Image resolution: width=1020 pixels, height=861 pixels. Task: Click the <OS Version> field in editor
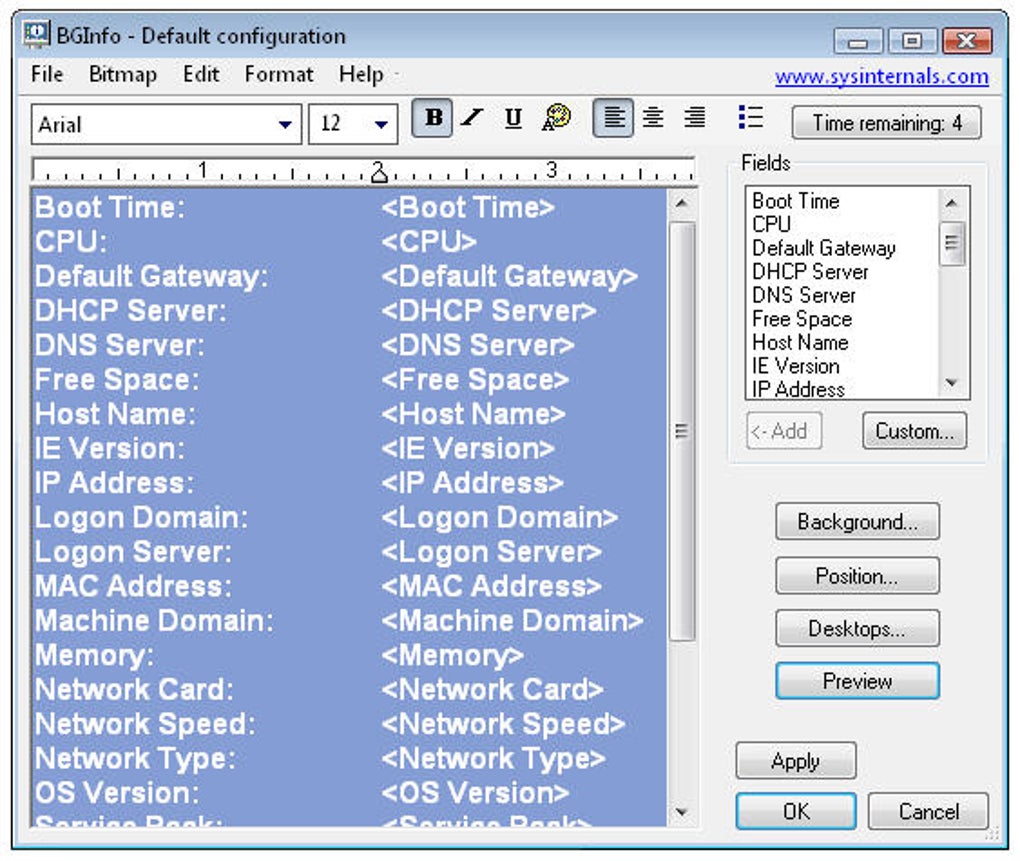point(476,793)
